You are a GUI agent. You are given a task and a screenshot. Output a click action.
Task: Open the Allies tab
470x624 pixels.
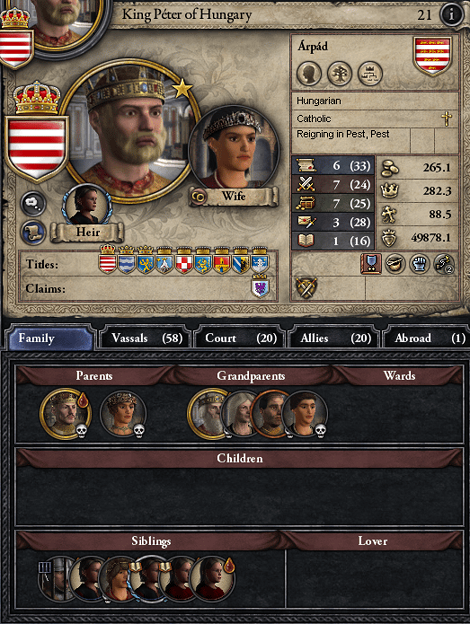[333, 338]
